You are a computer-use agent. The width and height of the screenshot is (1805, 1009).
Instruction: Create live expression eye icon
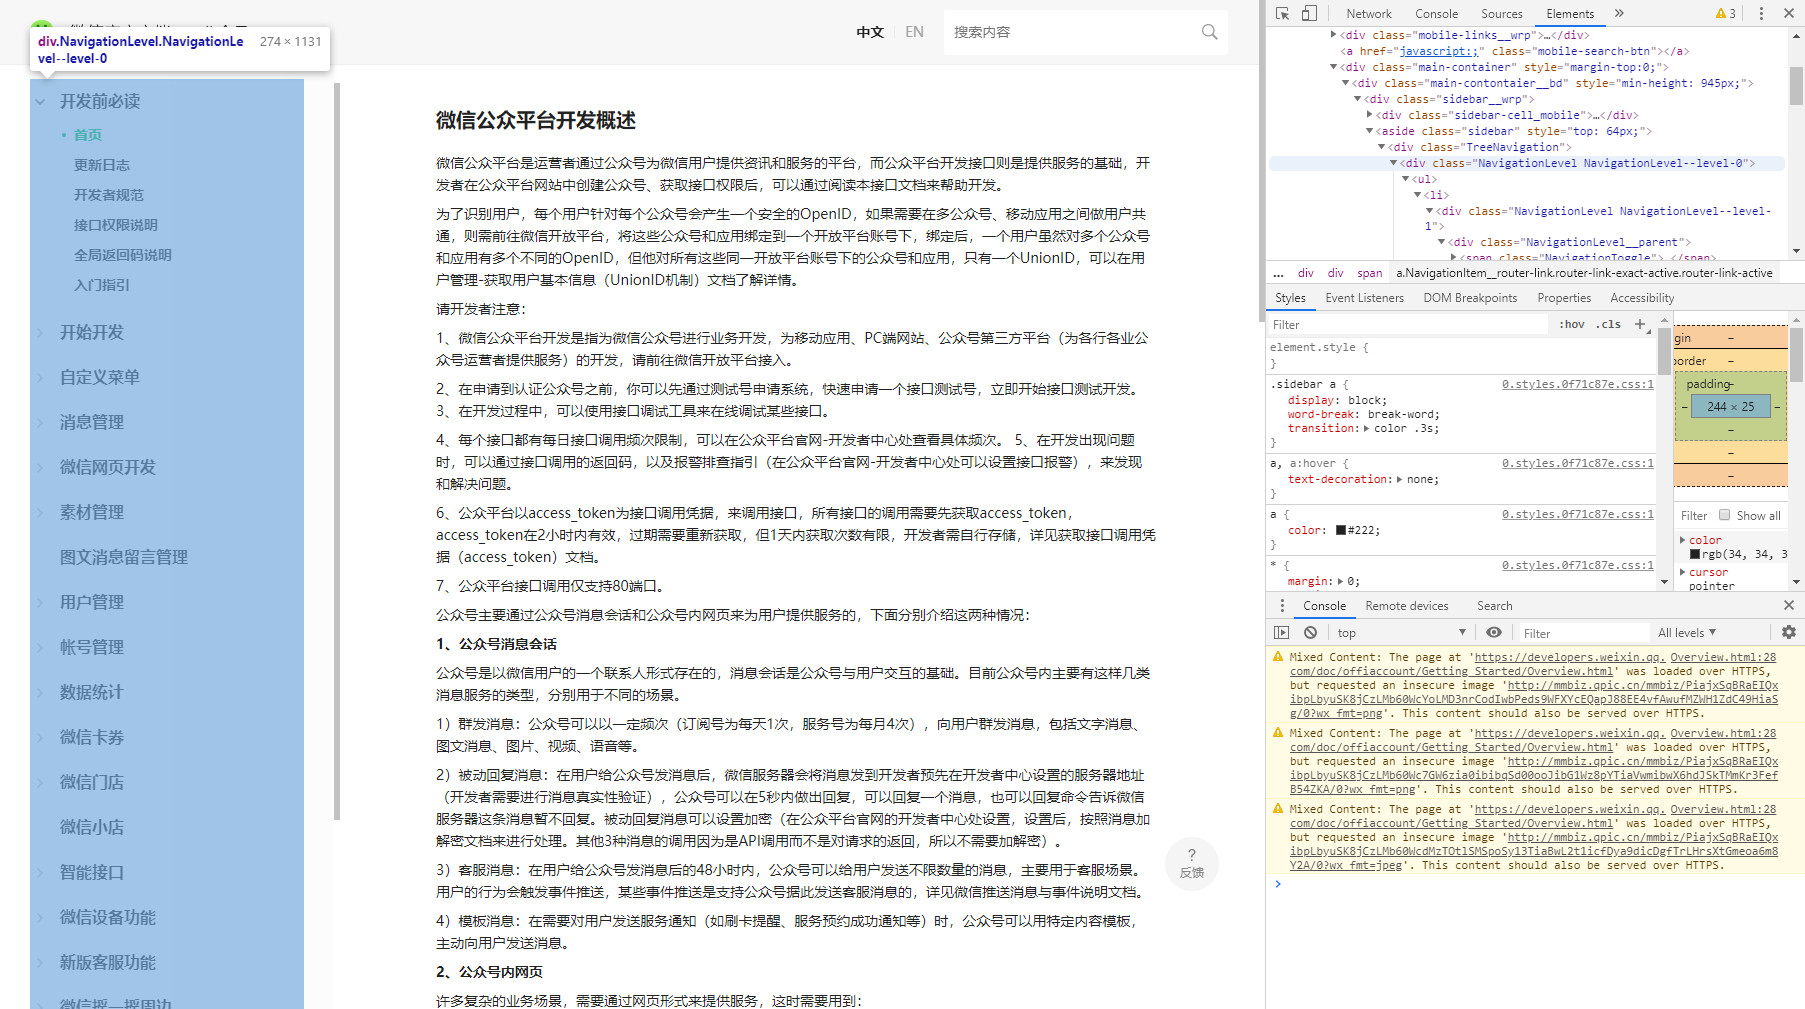click(1493, 632)
